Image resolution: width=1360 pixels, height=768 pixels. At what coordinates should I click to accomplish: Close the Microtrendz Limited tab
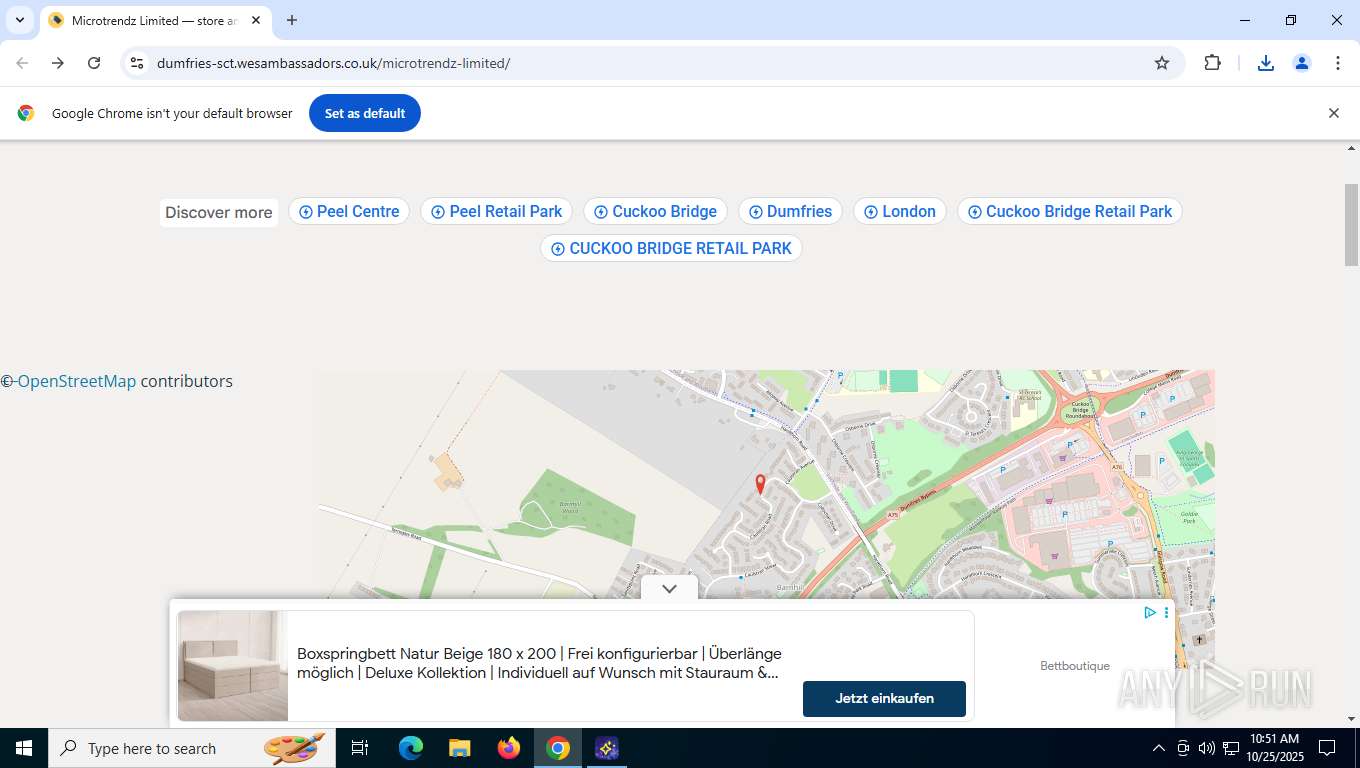[x=256, y=20]
